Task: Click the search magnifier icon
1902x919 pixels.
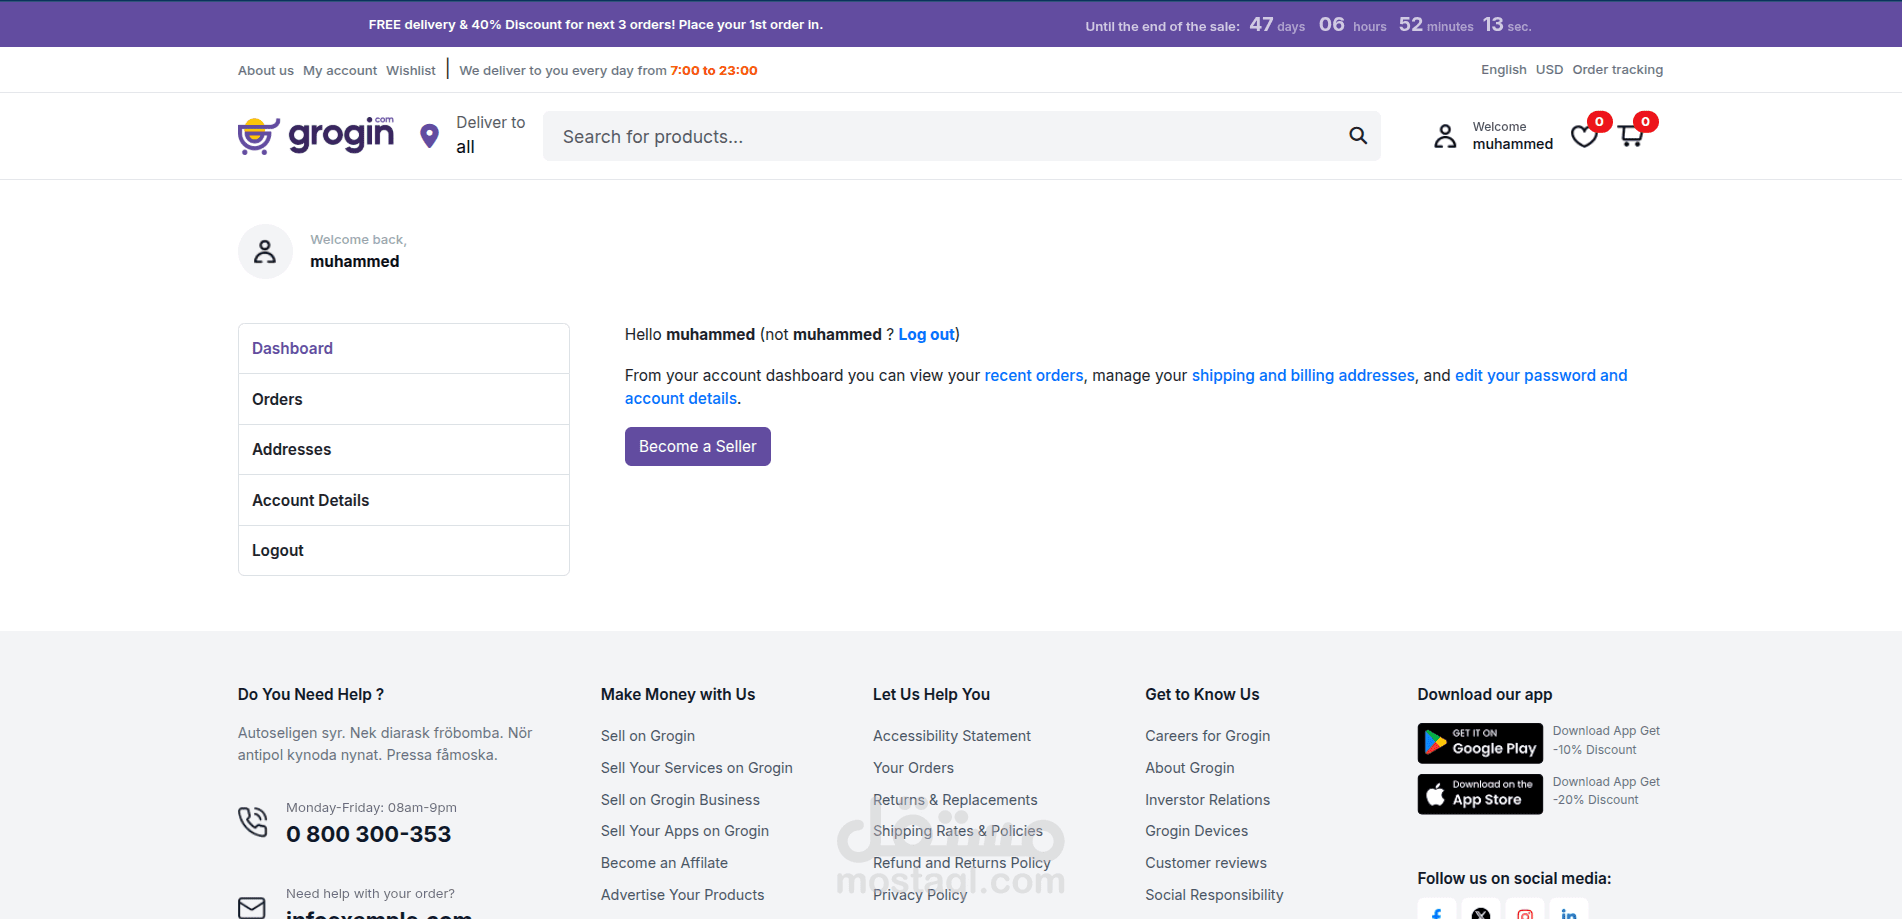Action: 1357,136
